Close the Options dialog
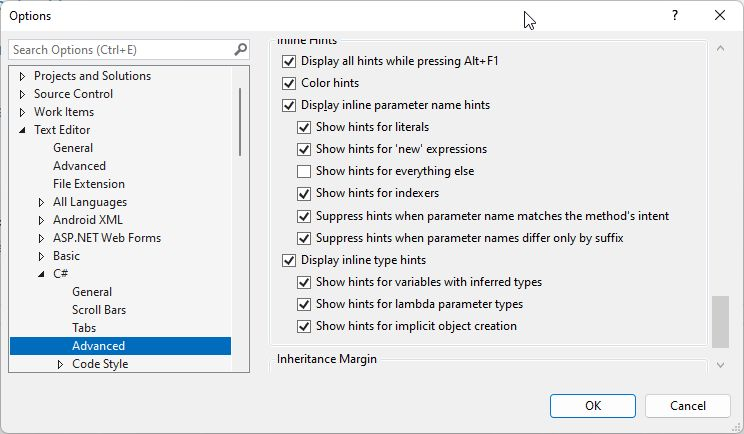Viewport: 744px width, 434px height. [720, 15]
